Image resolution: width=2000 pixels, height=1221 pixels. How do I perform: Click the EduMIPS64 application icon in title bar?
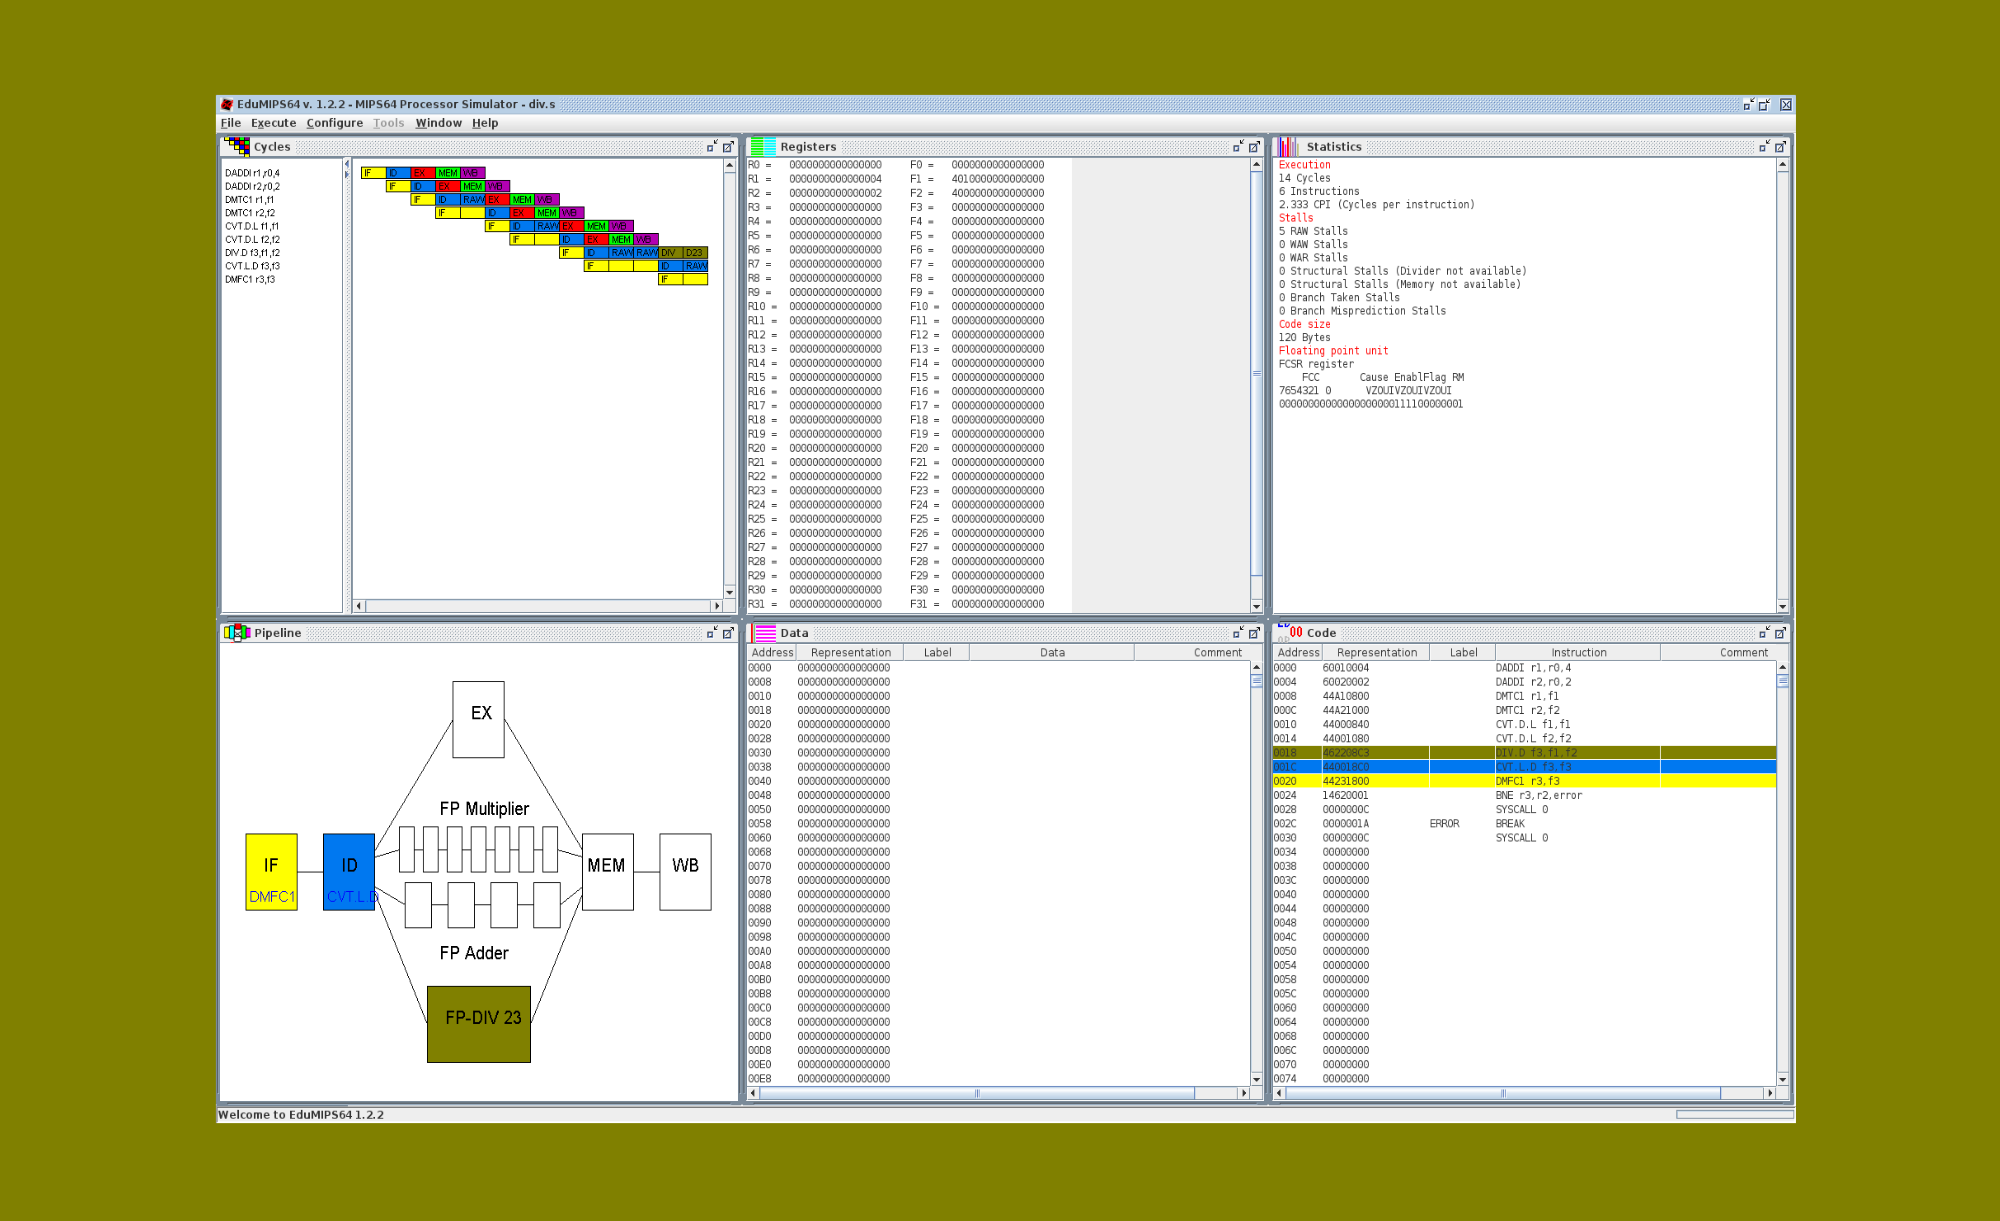227,104
